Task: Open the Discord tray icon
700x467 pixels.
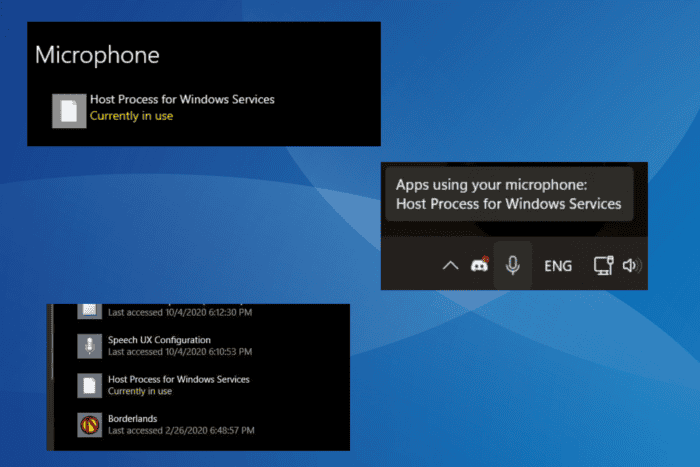Action: click(480, 264)
